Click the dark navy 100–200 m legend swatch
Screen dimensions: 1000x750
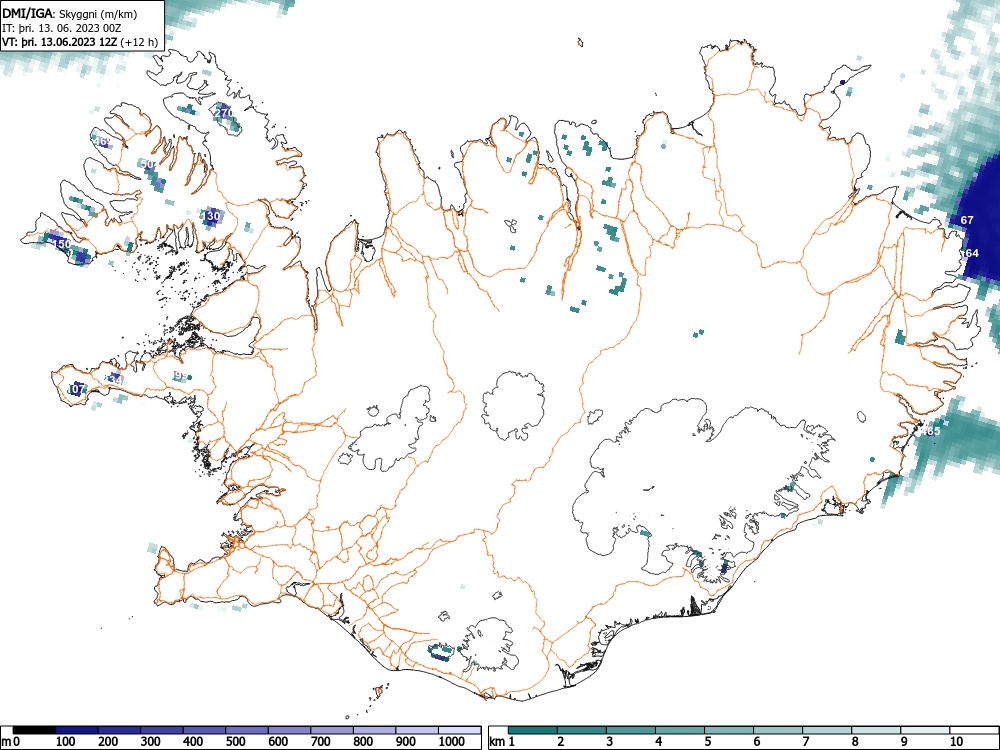point(77,730)
